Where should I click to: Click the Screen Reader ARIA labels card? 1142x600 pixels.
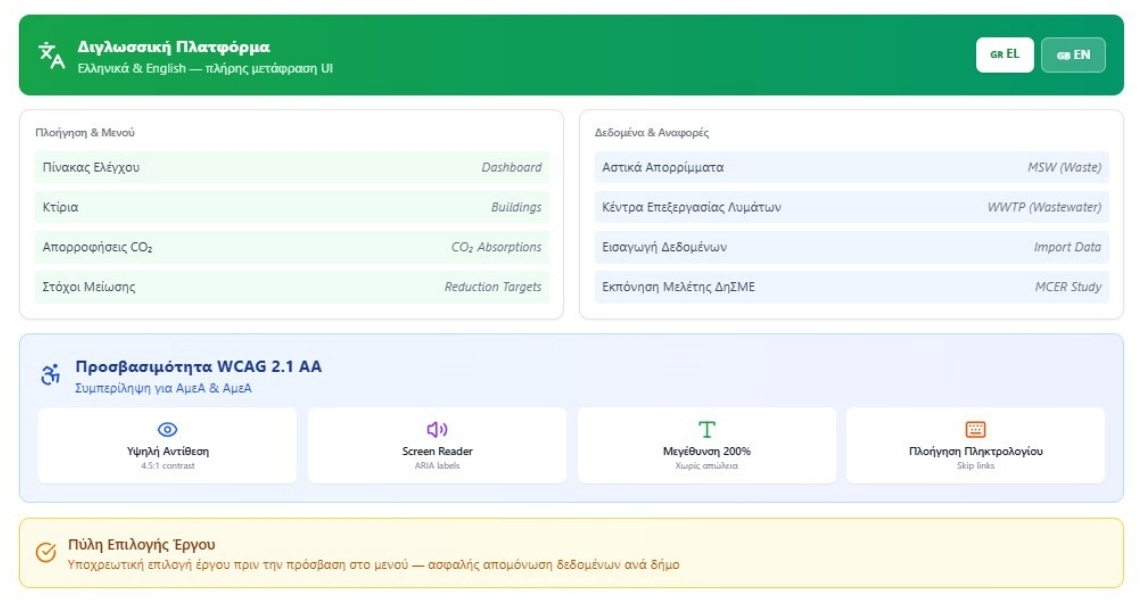tap(437, 445)
